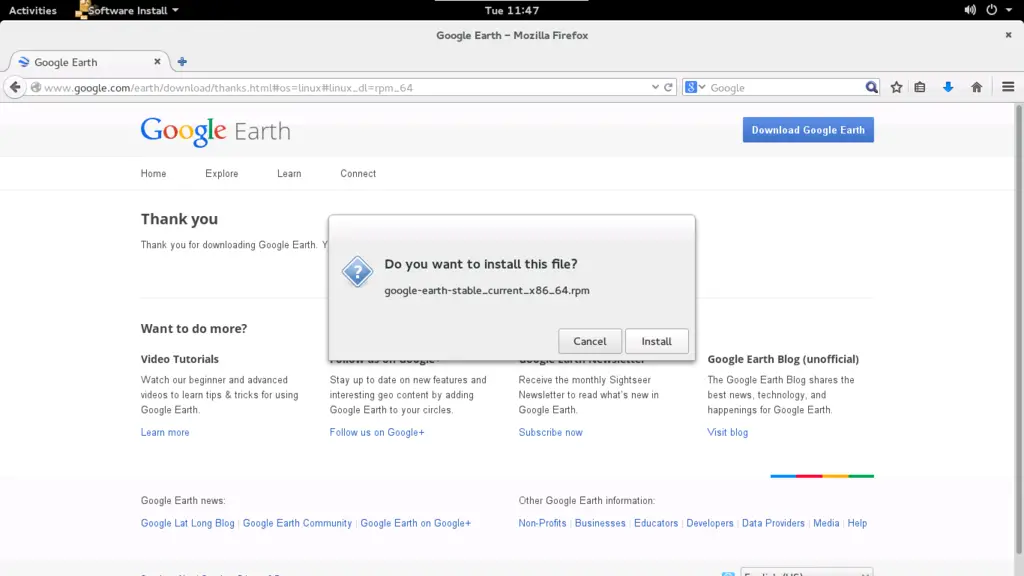Screen dimensions: 1024x576
Task: Show downloads via the blue arrow icon
Action: click(948, 88)
